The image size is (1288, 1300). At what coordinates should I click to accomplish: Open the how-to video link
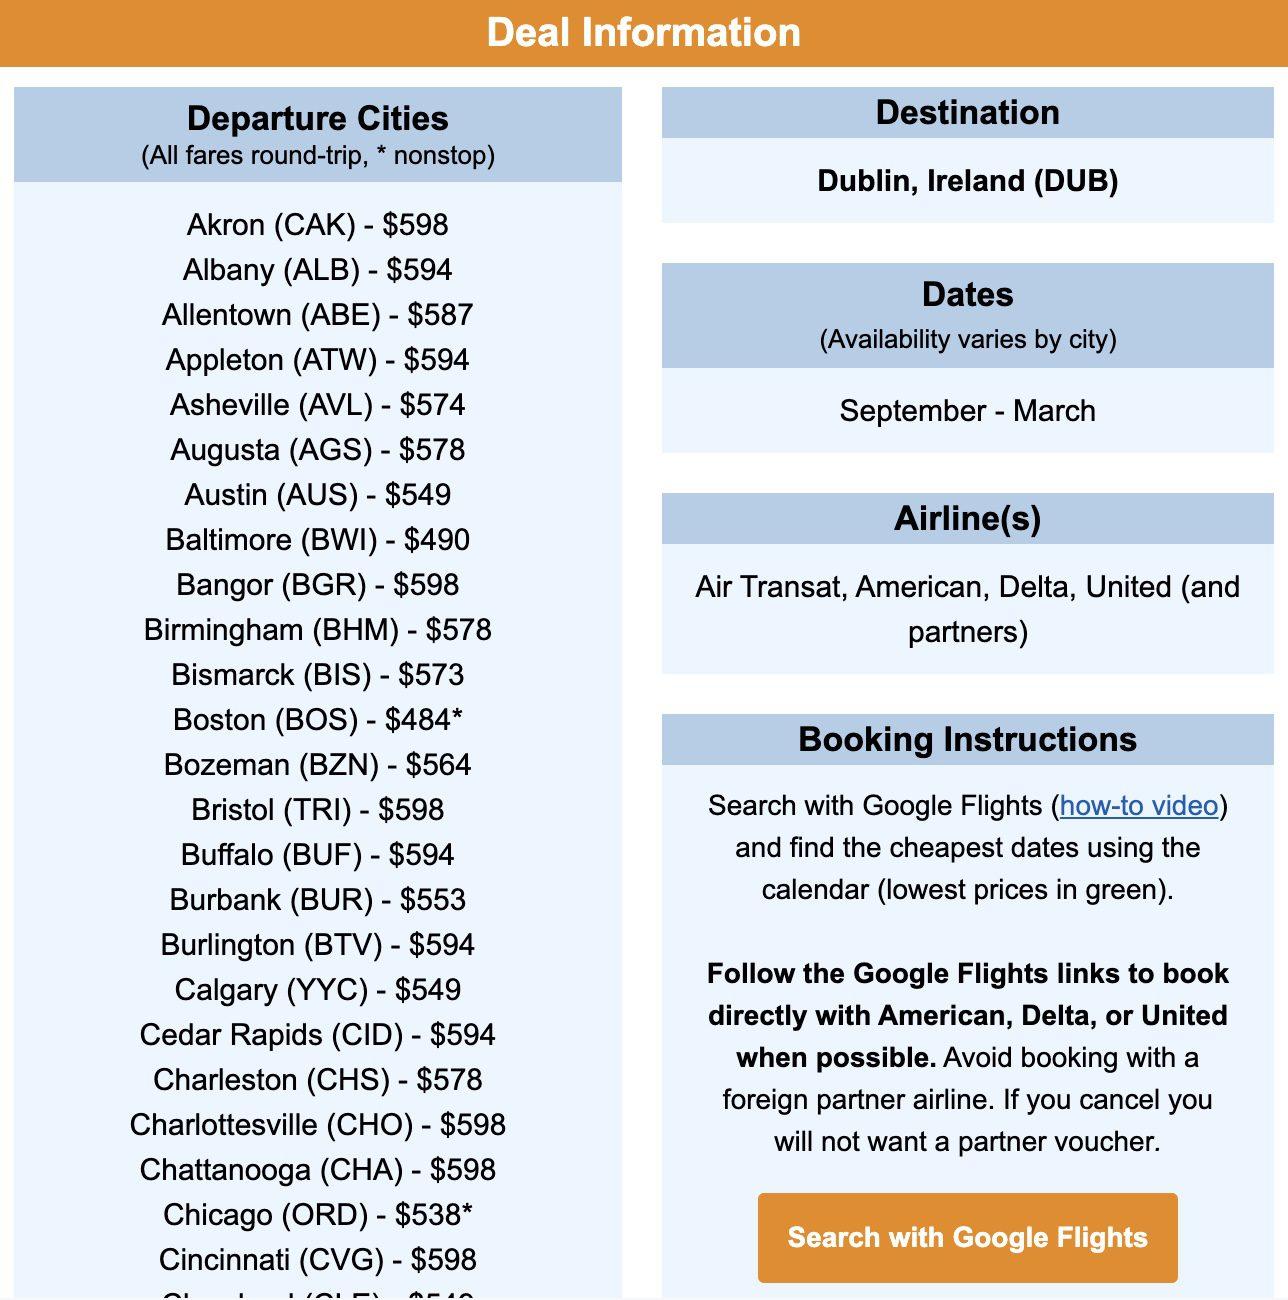1139,806
